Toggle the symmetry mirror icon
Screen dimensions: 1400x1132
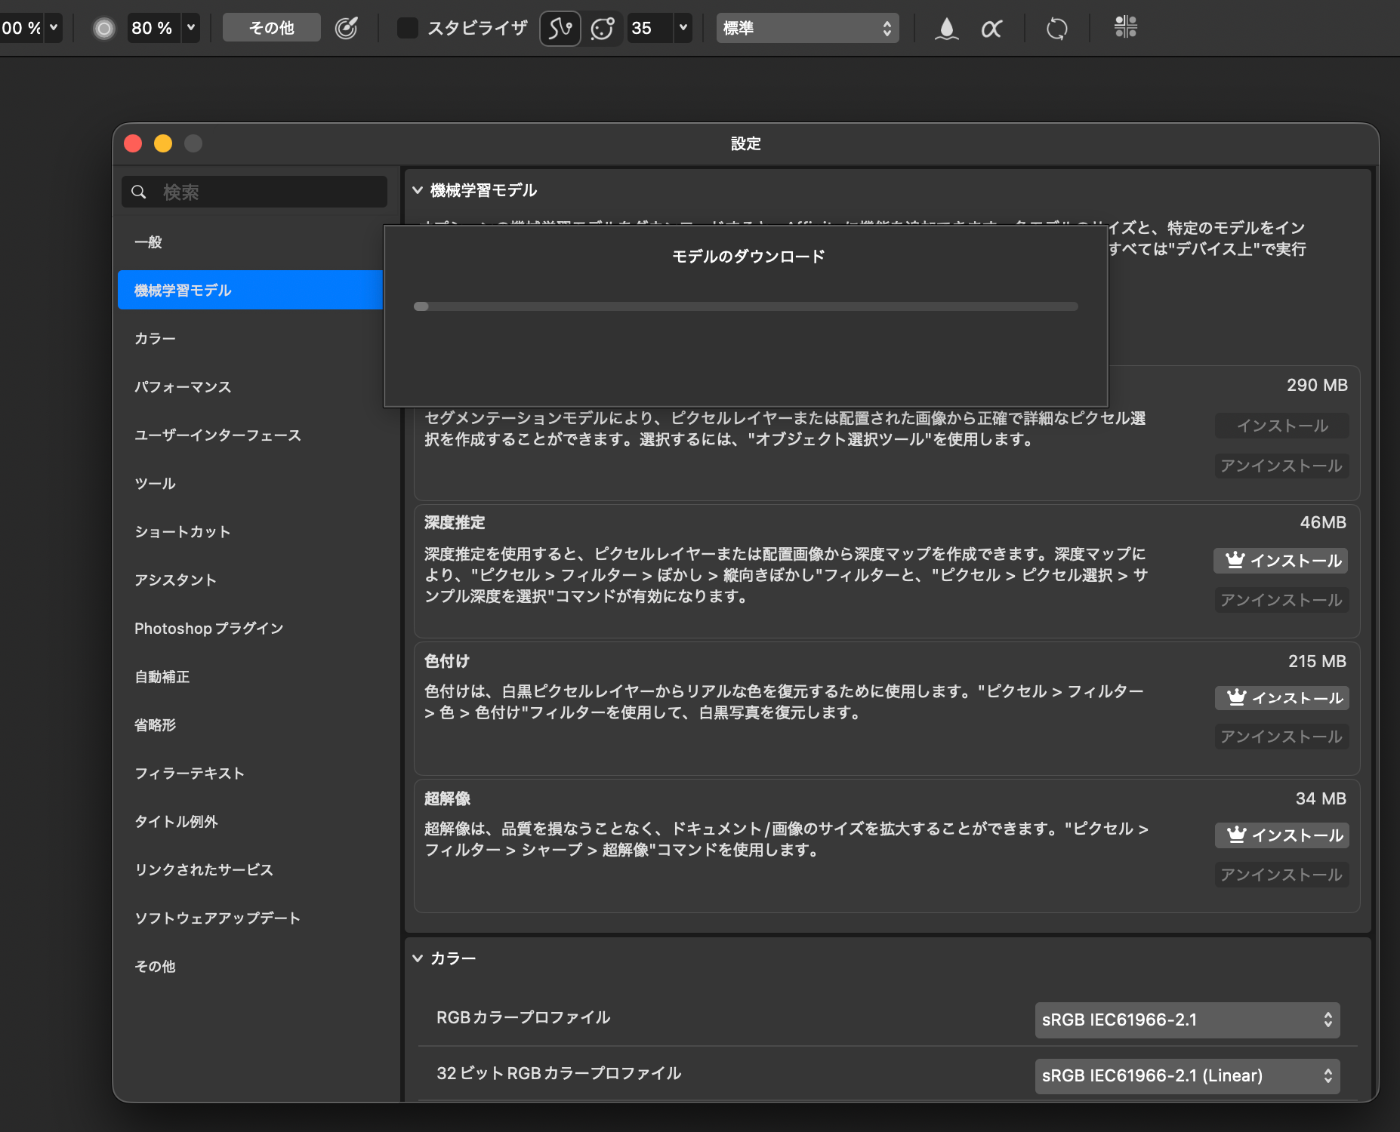[x=1126, y=27]
